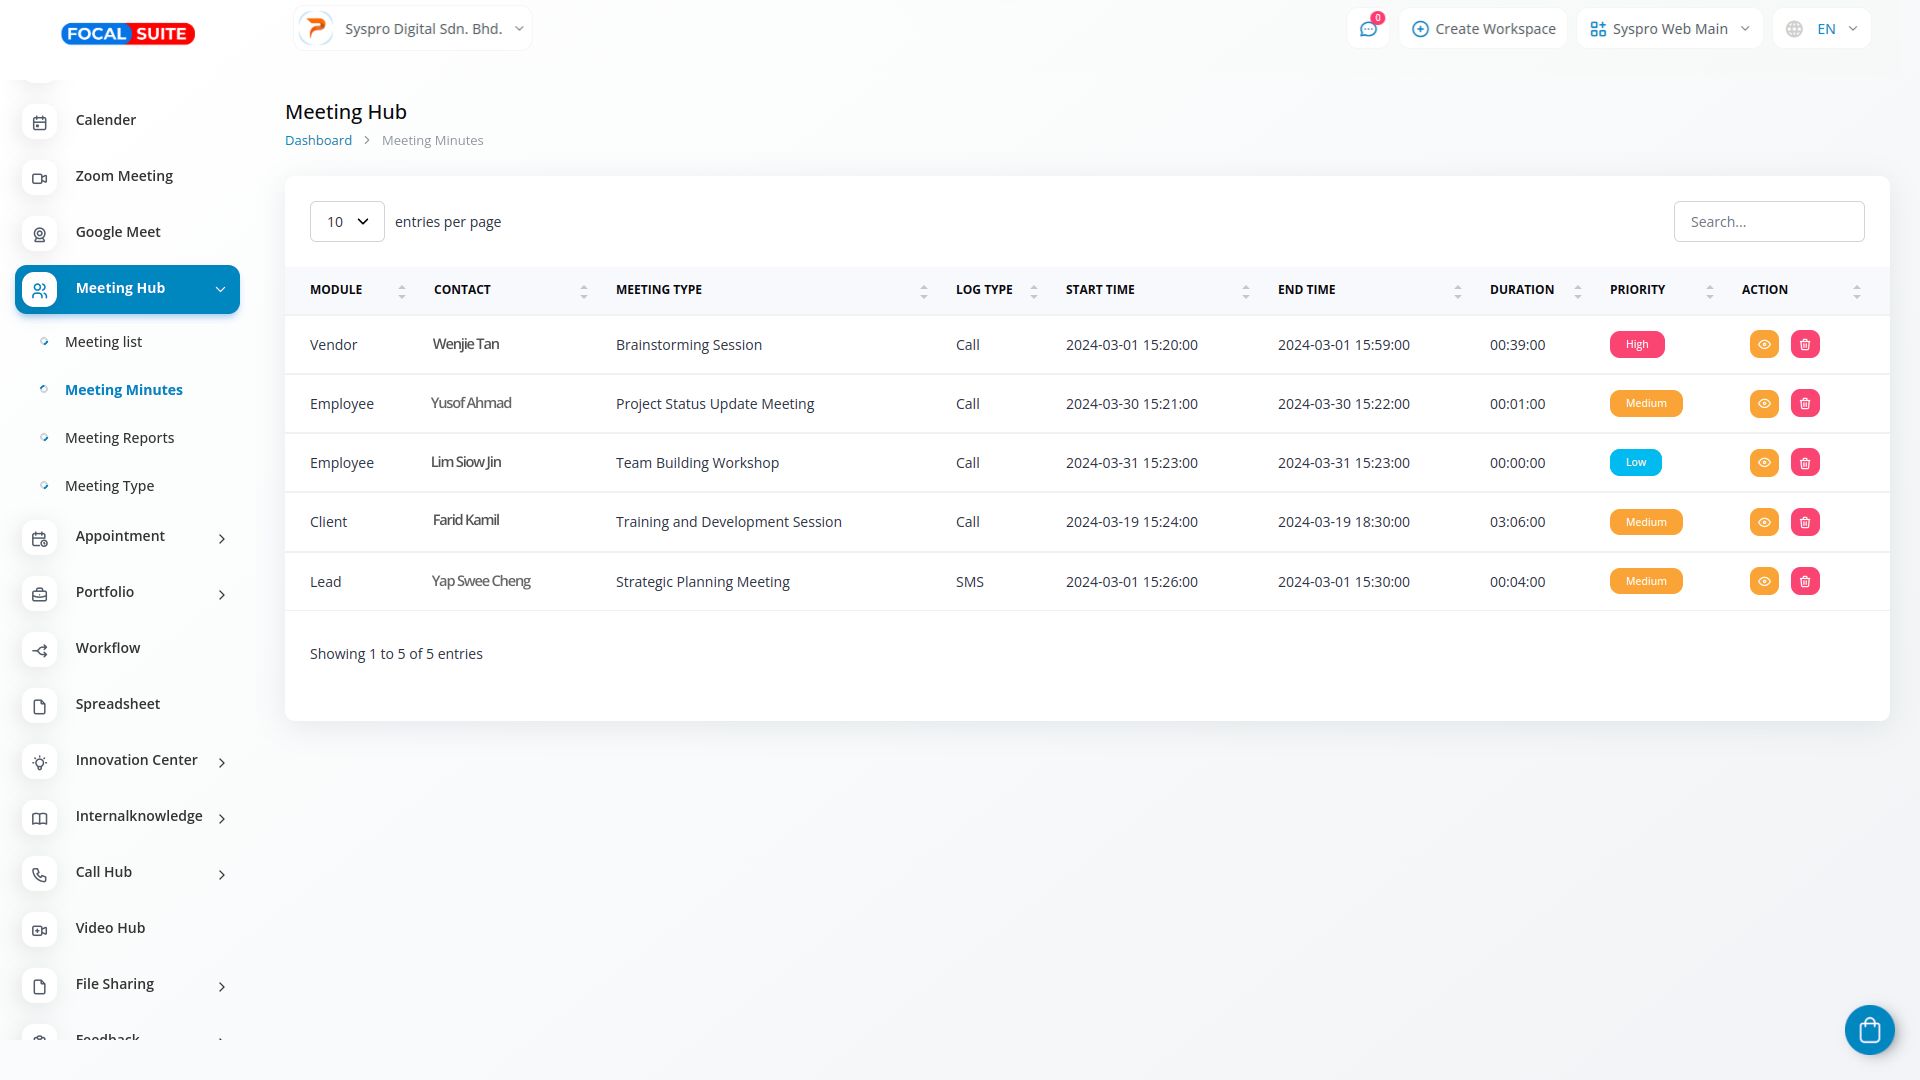Image resolution: width=1920 pixels, height=1080 pixels.
Task: Click the Video Hub sidebar icon
Action: [40, 930]
